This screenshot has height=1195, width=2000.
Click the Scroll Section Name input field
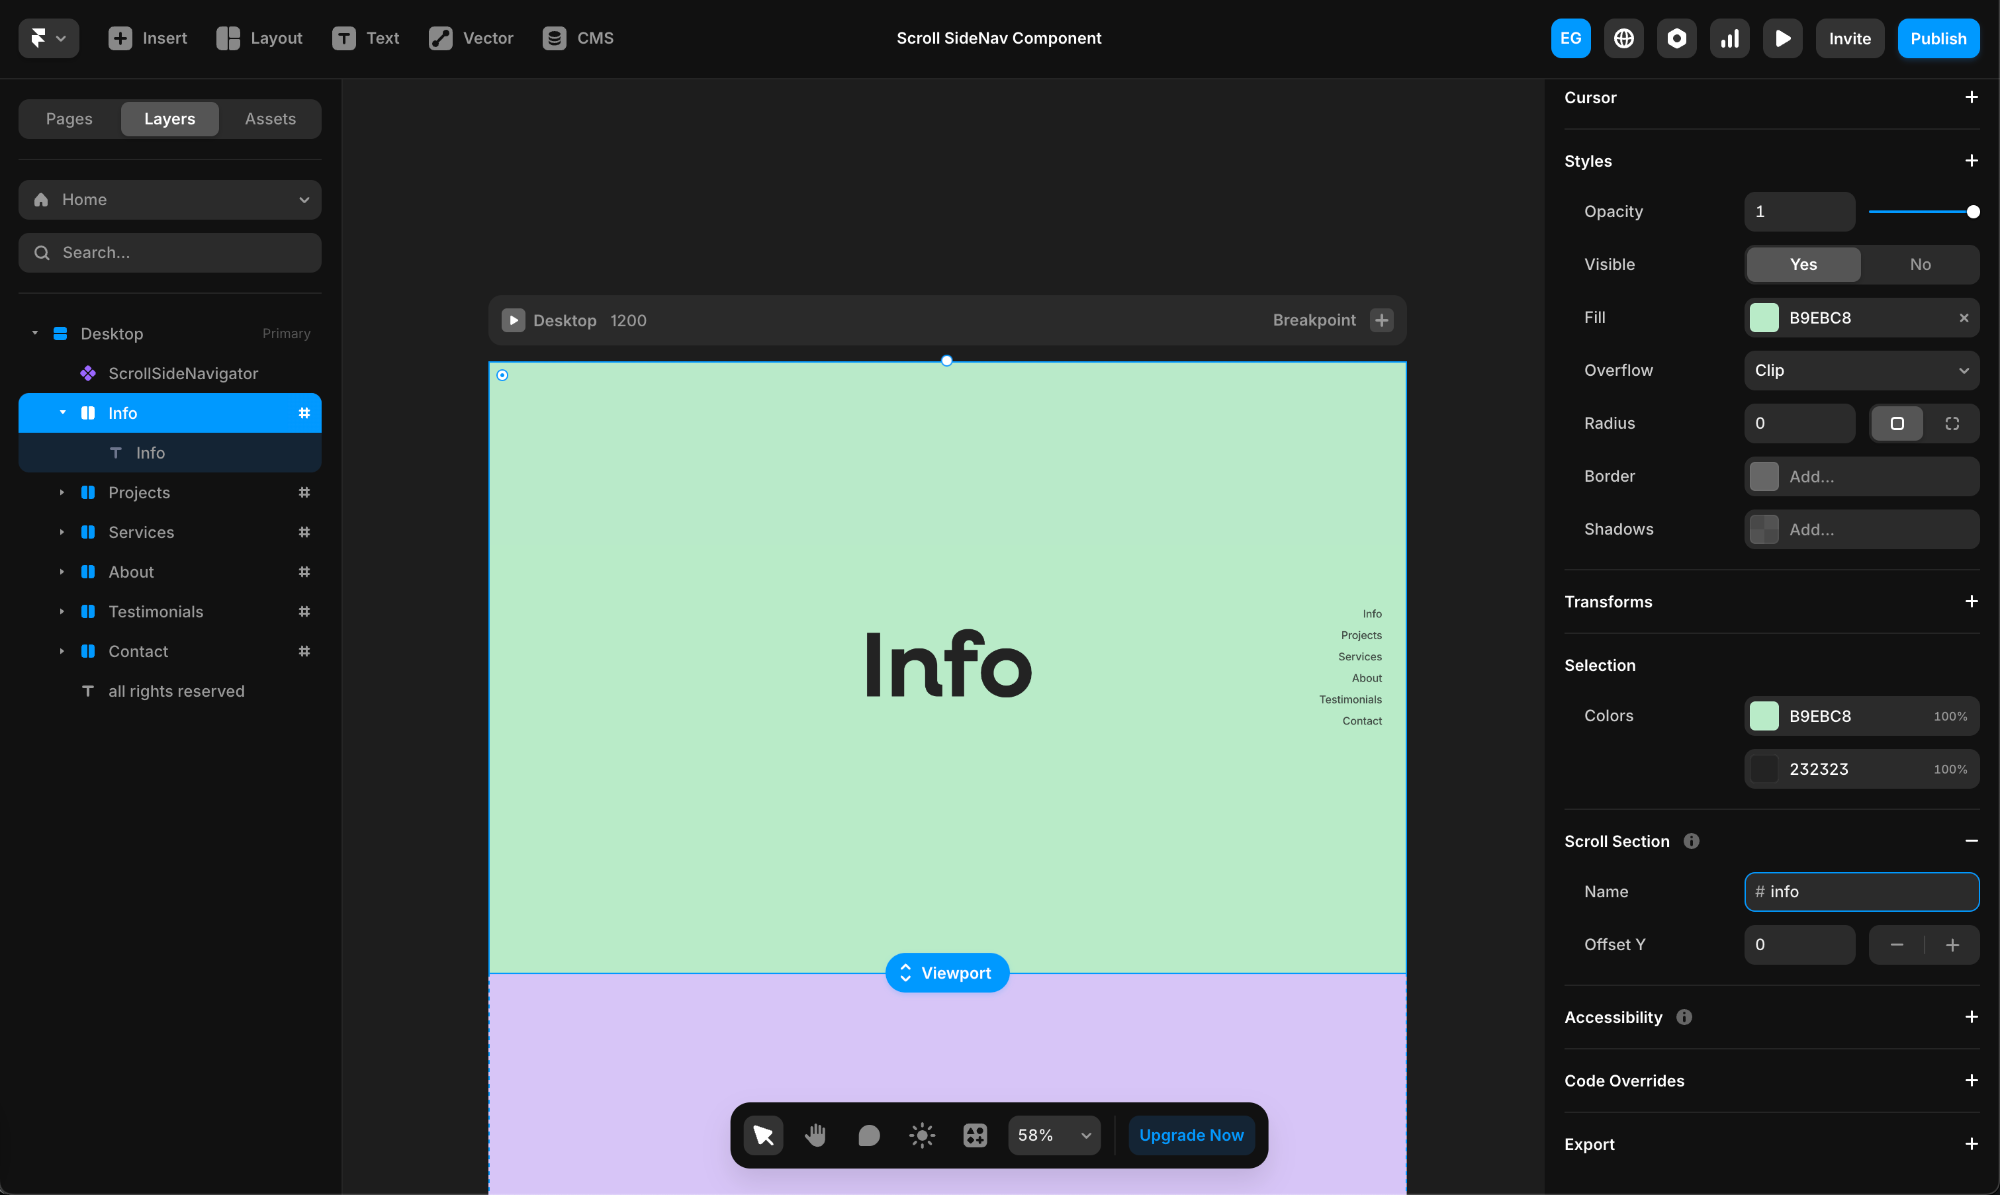pyautogui.click(x=1861, y=891)
